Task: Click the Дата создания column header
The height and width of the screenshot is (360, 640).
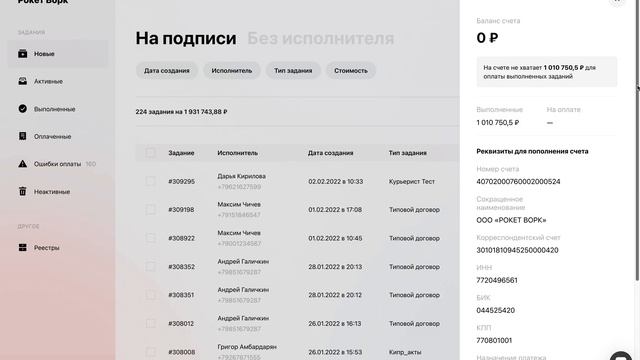Action: (330, 153)
